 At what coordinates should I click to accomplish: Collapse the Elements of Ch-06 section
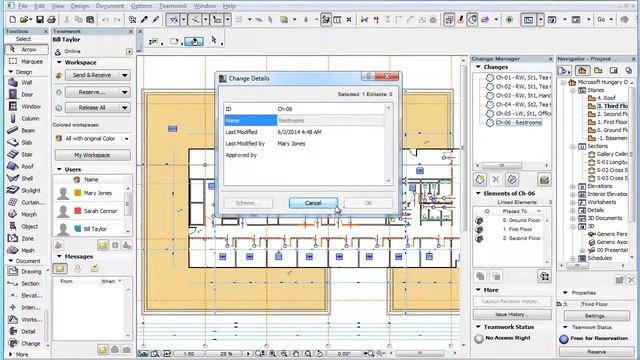pyautogui.click(x=478, y=193)
